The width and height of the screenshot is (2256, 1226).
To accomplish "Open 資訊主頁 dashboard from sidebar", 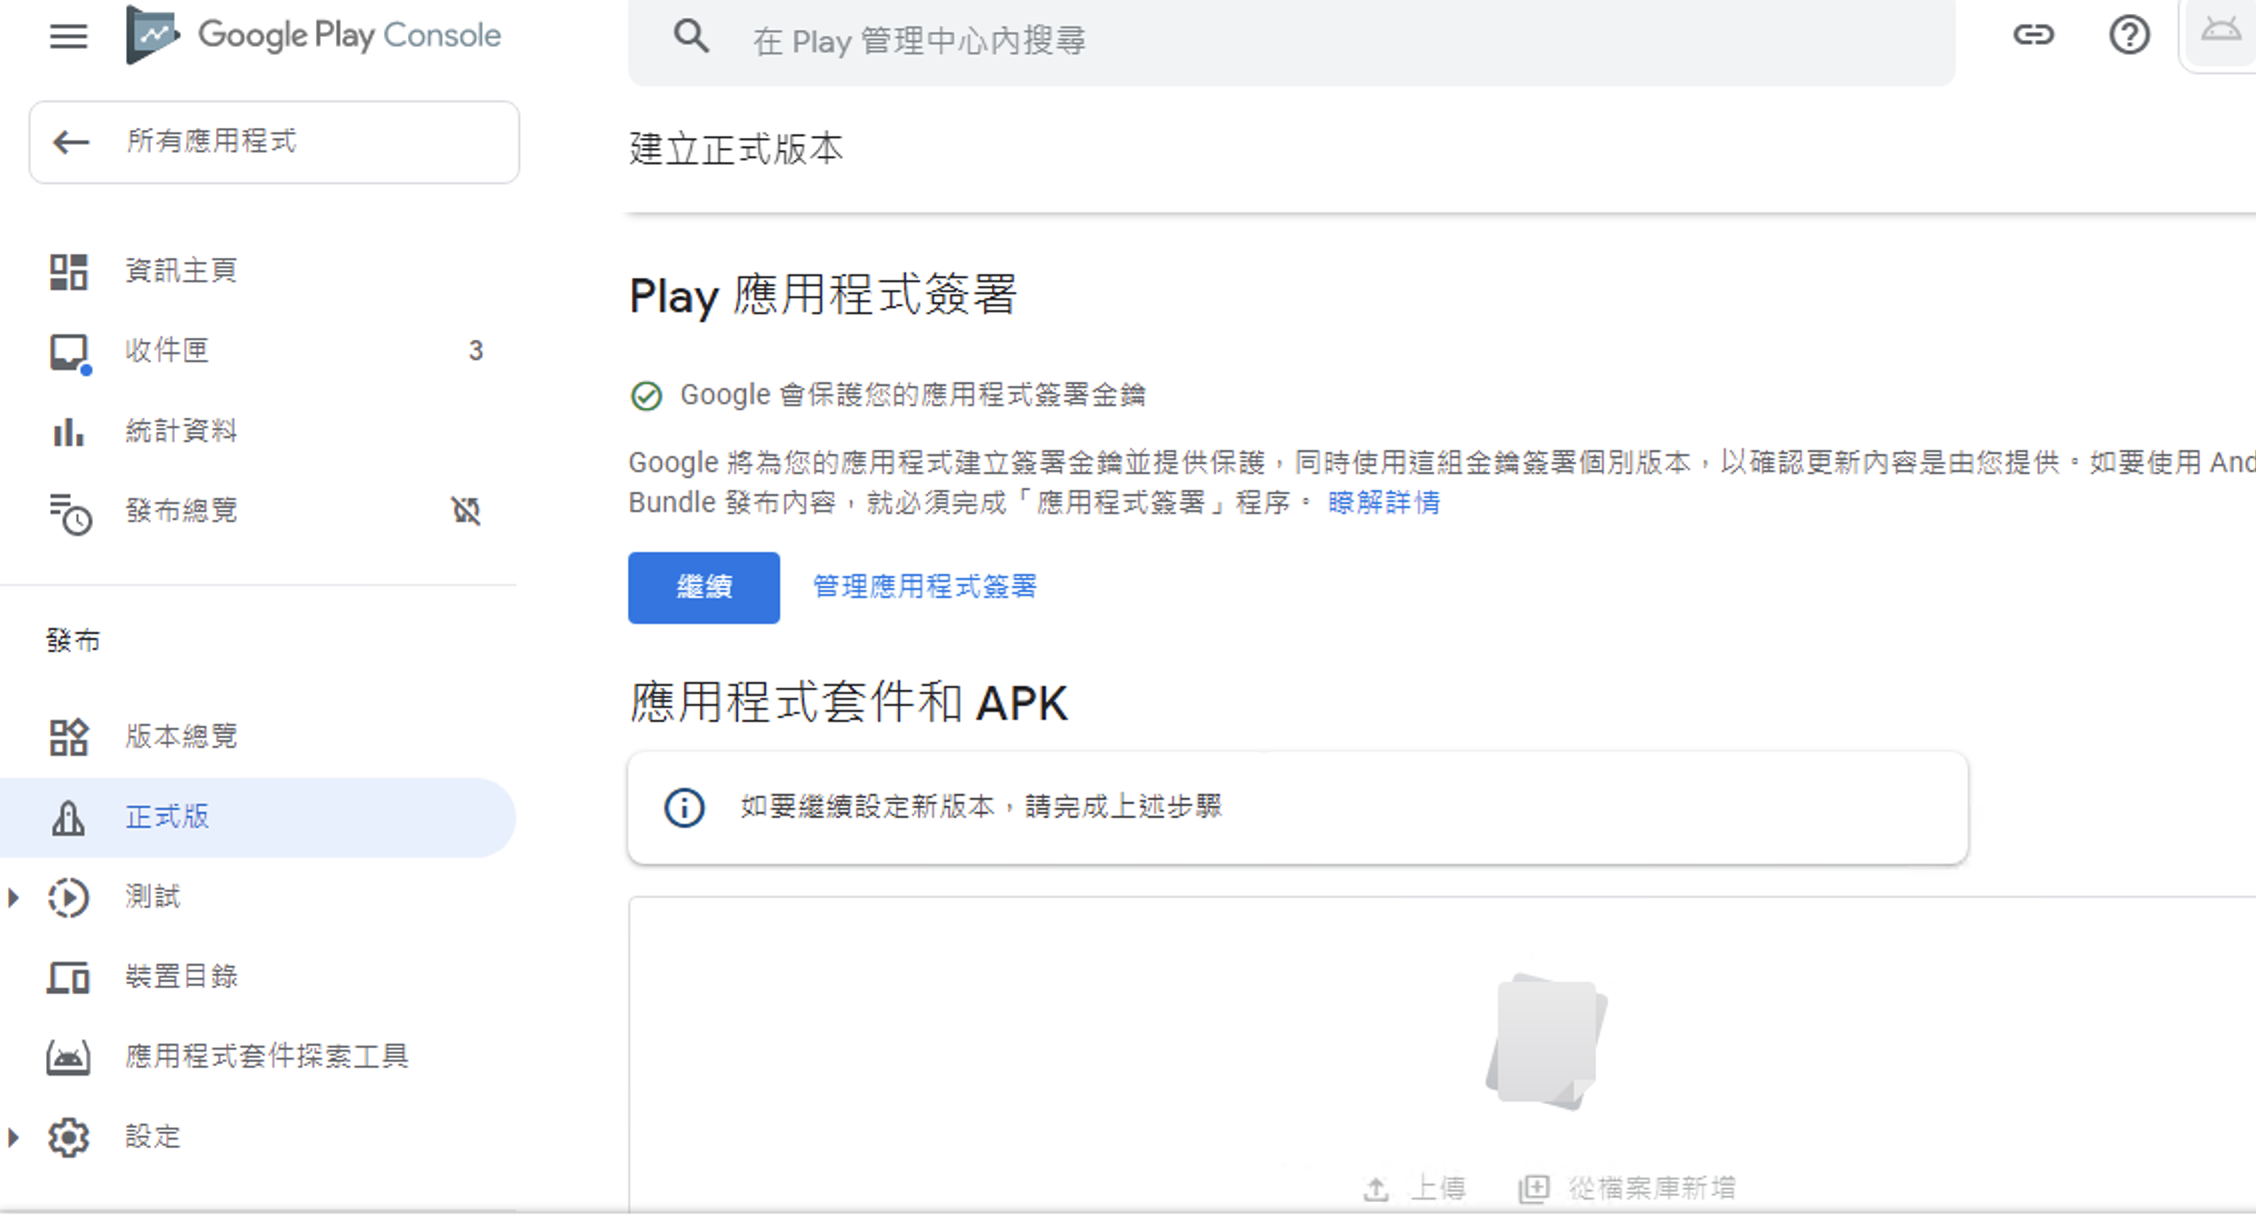I will coord(180,270).
